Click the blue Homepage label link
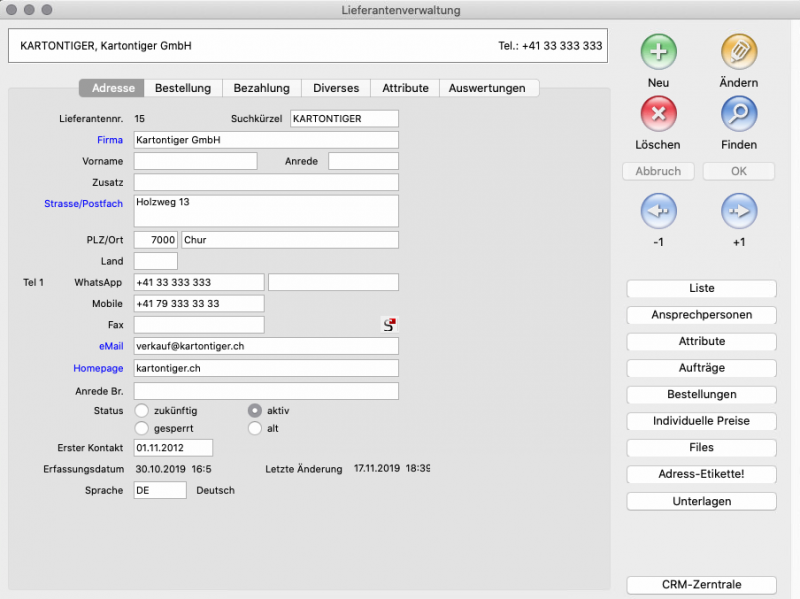800x599 pixels. pos(96,368)
